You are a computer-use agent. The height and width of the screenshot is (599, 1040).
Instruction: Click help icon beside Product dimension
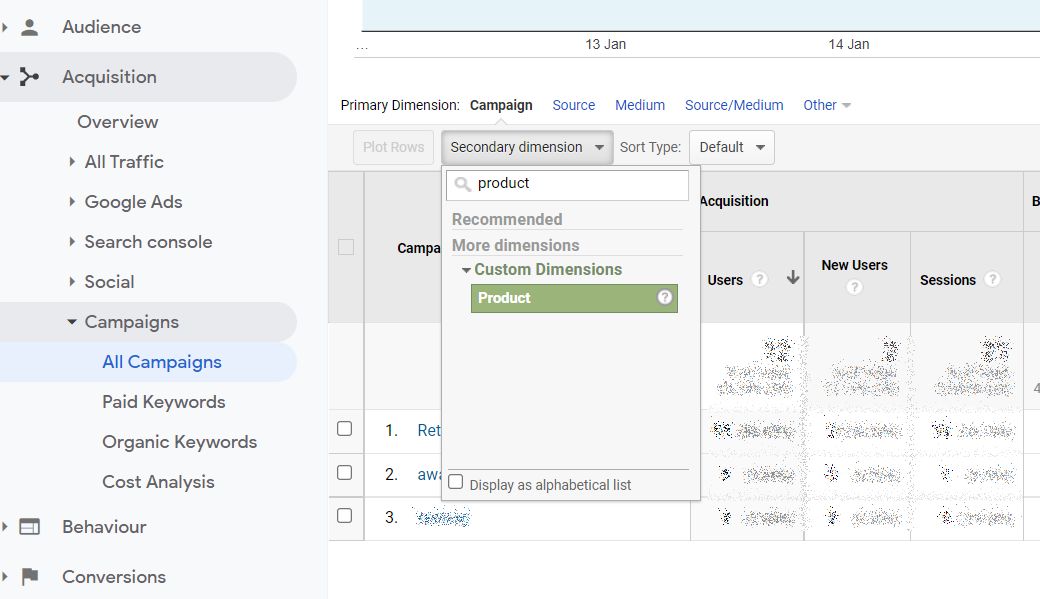click(x=664, y=298)
